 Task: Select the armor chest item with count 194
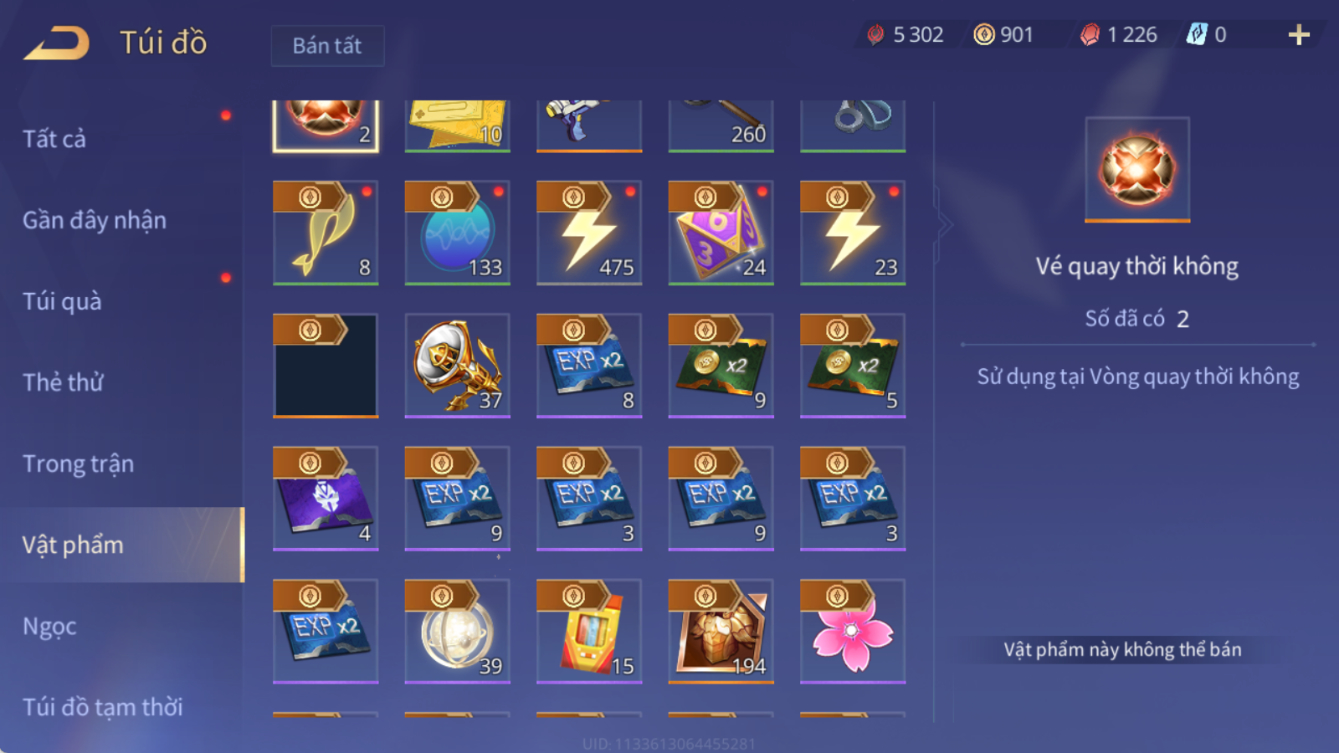(x=721, y=632)
